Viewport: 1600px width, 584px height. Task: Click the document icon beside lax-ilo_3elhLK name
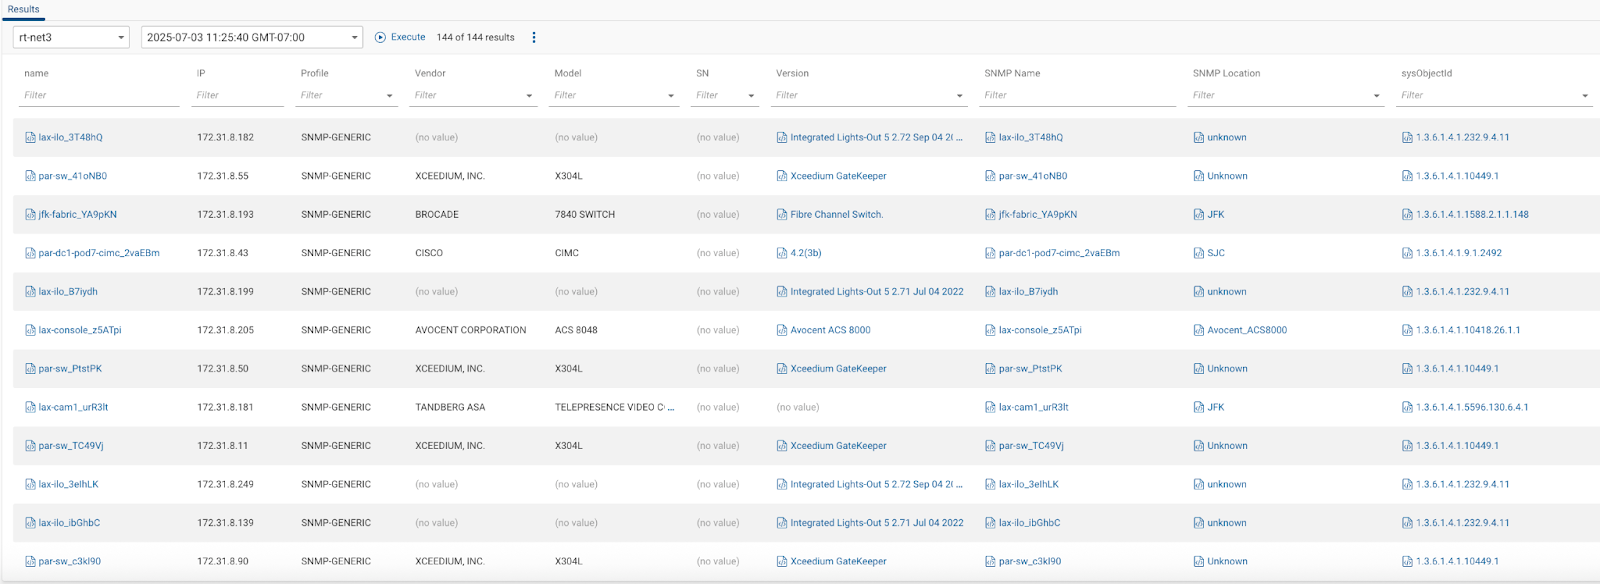(x=30, y=485)
